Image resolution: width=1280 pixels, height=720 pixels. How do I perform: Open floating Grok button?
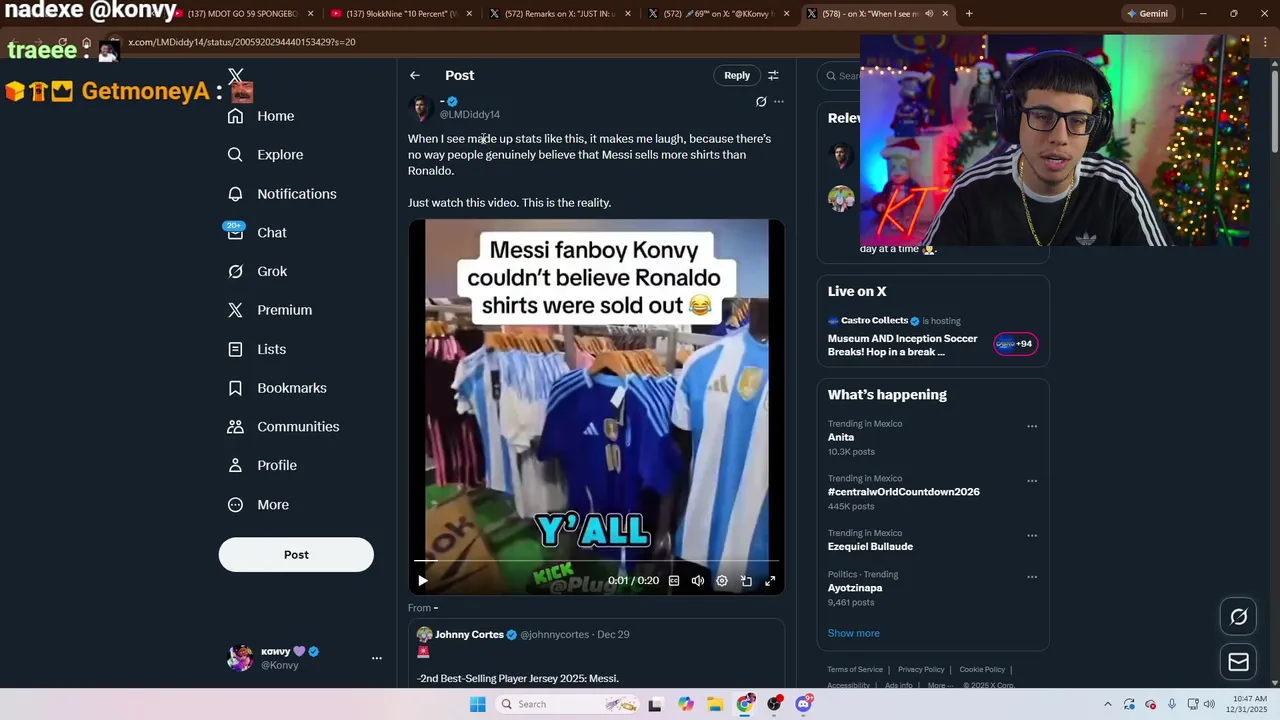pos(1238,617)
